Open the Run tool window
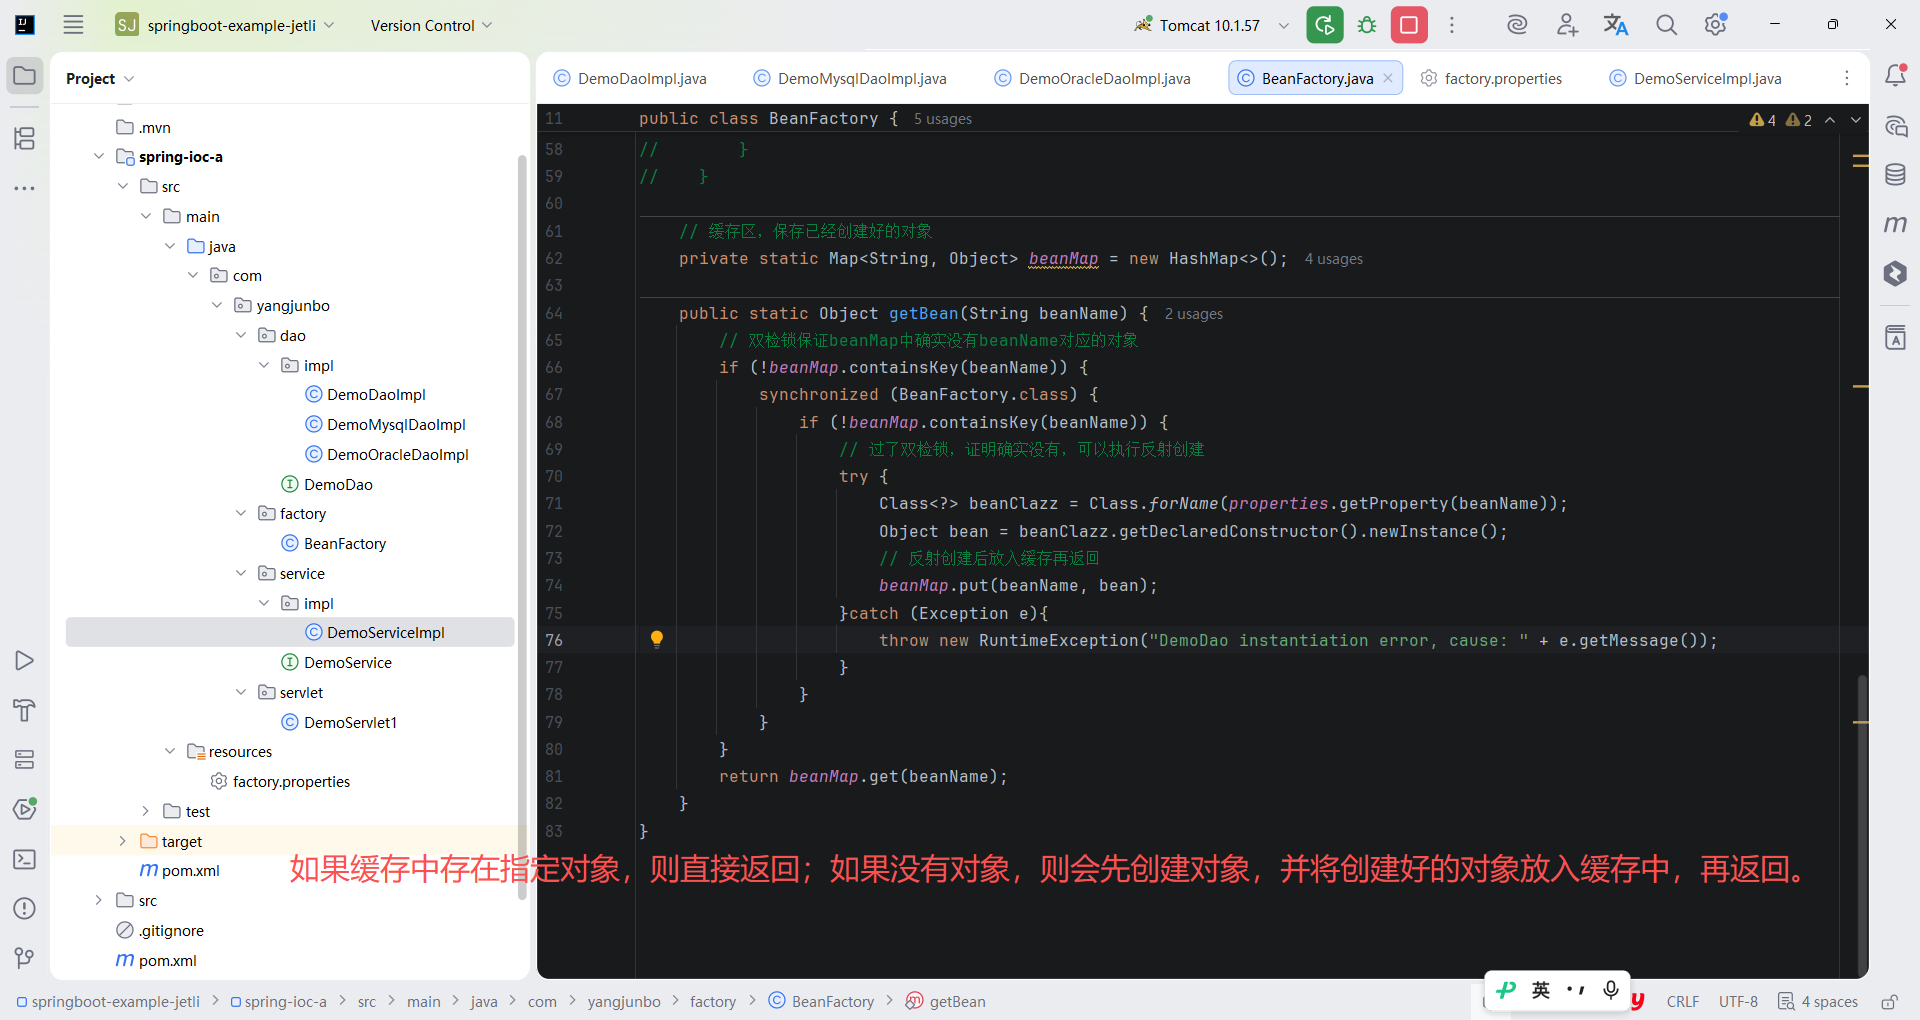 (x=25, y=661)
